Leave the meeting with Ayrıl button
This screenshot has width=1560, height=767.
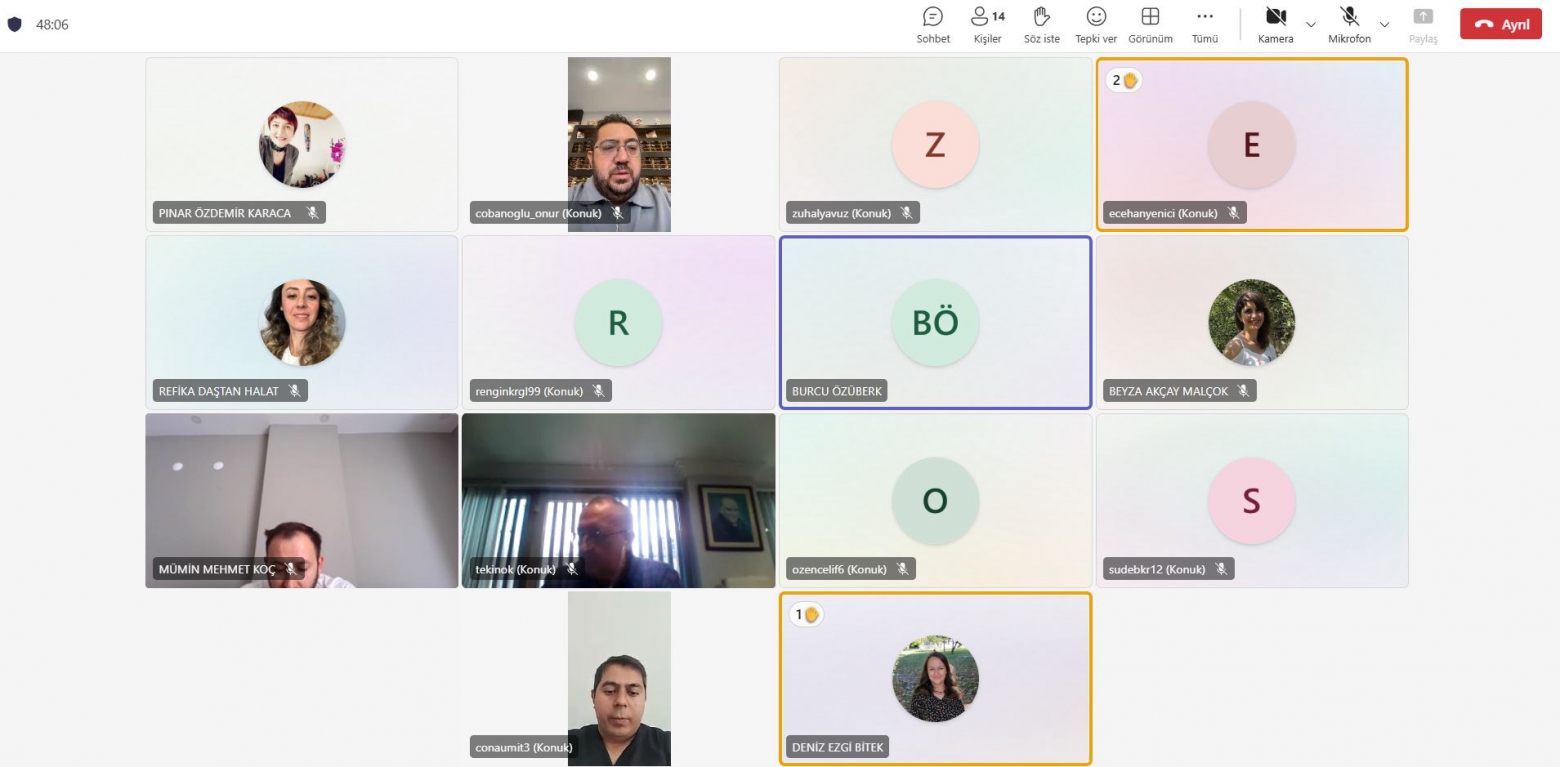1500,25
